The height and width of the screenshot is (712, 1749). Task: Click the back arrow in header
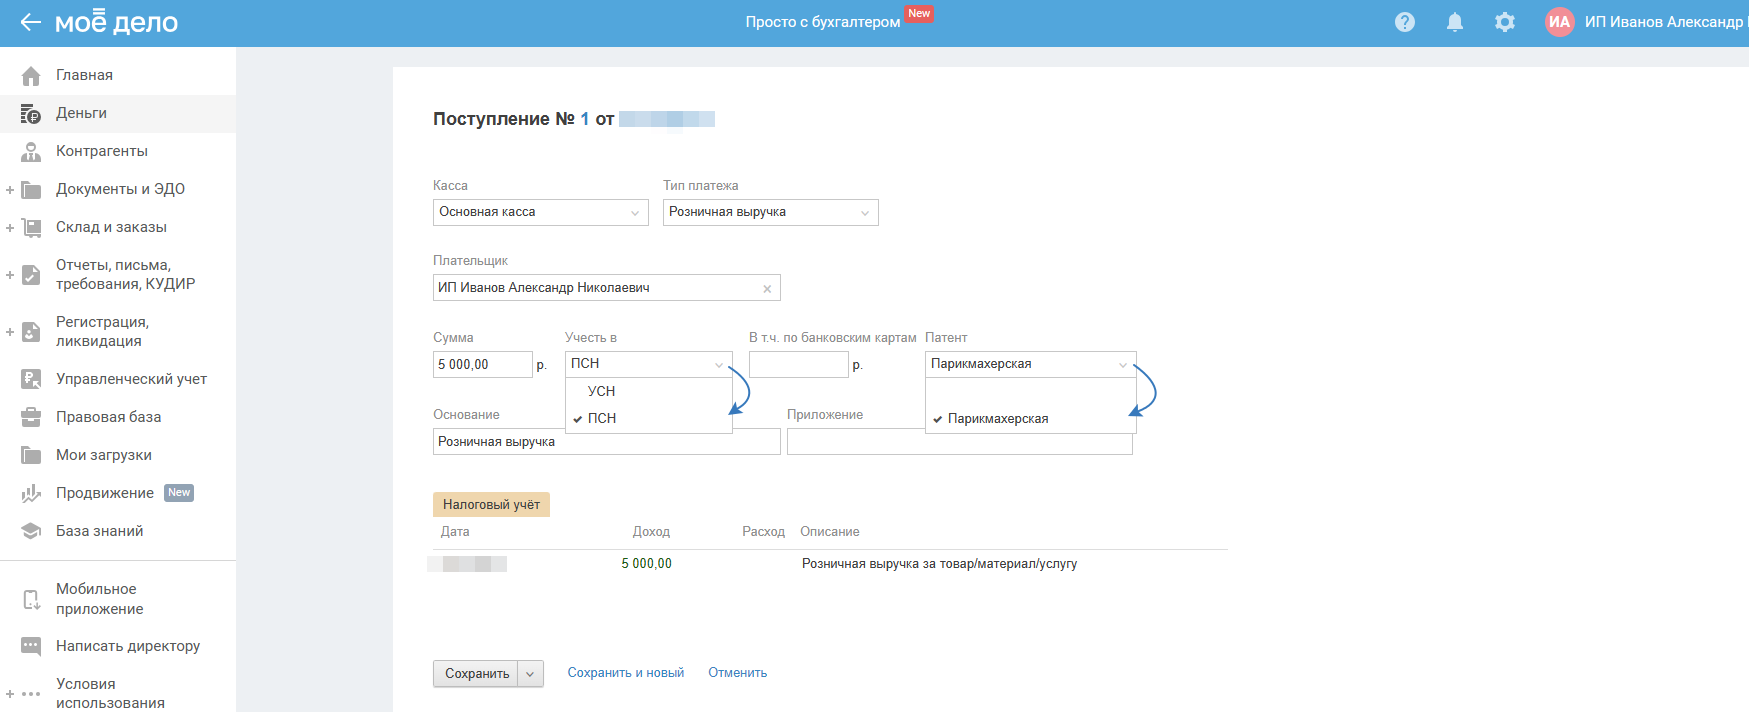click(31, 22)
